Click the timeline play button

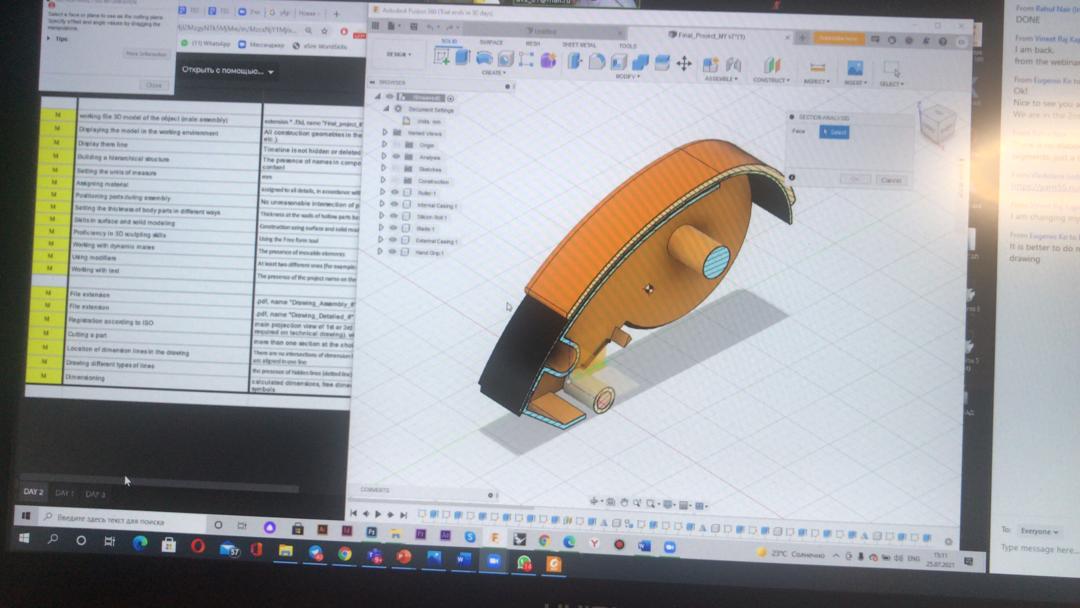(x=378, y=514)
